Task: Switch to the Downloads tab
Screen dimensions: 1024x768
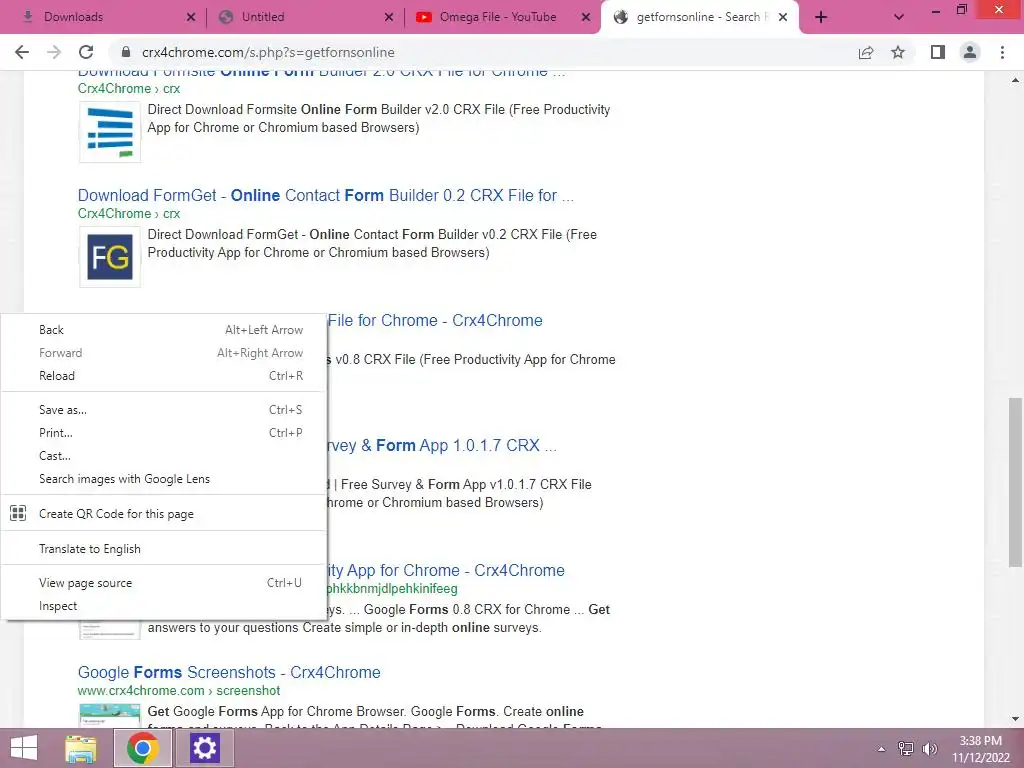Action: (x=104, y=17)
